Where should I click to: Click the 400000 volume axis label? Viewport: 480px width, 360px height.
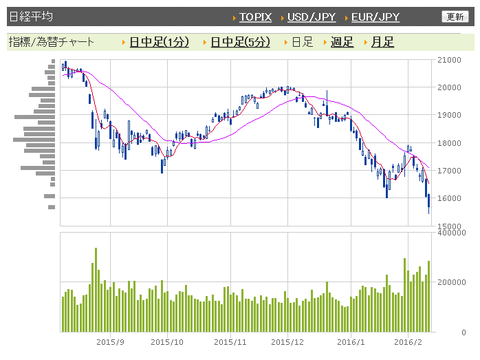coord(452,233)
